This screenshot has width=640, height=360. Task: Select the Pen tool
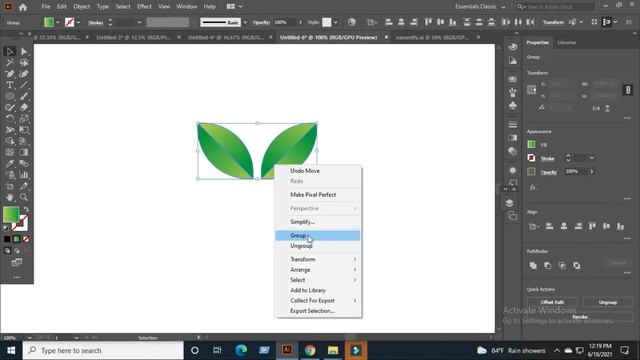pyautogui.click(x=10, y=74)
